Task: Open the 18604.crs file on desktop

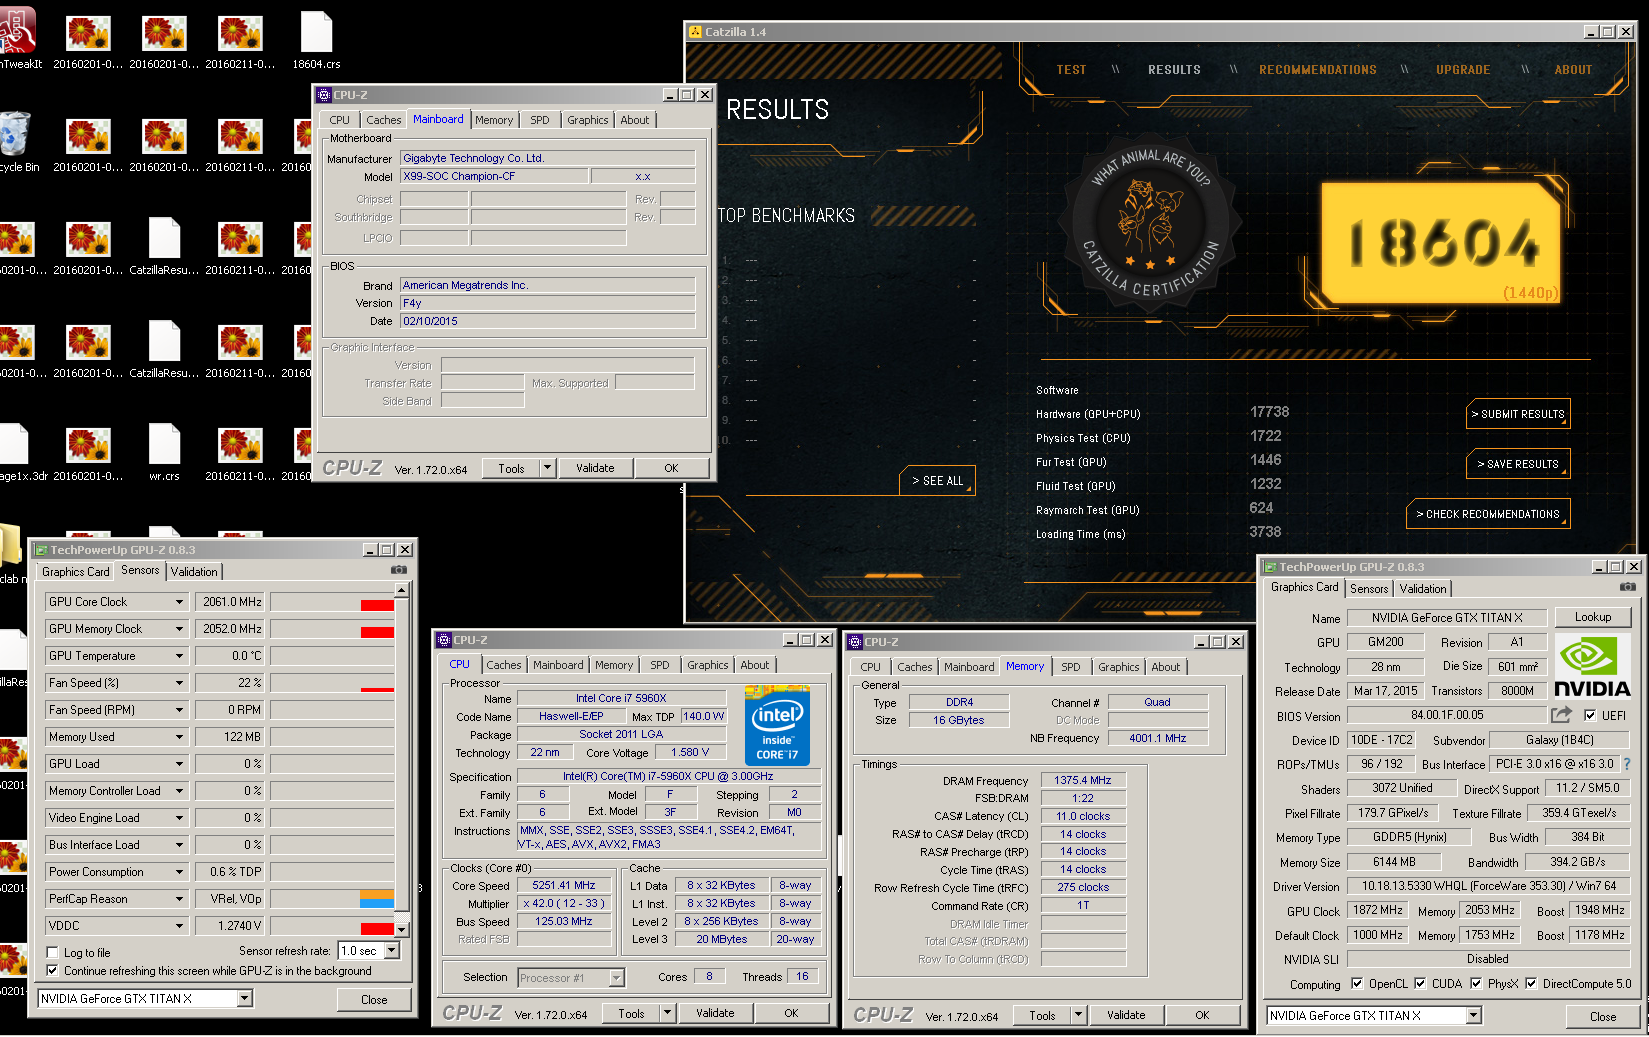Action: (x=316, y=40)
